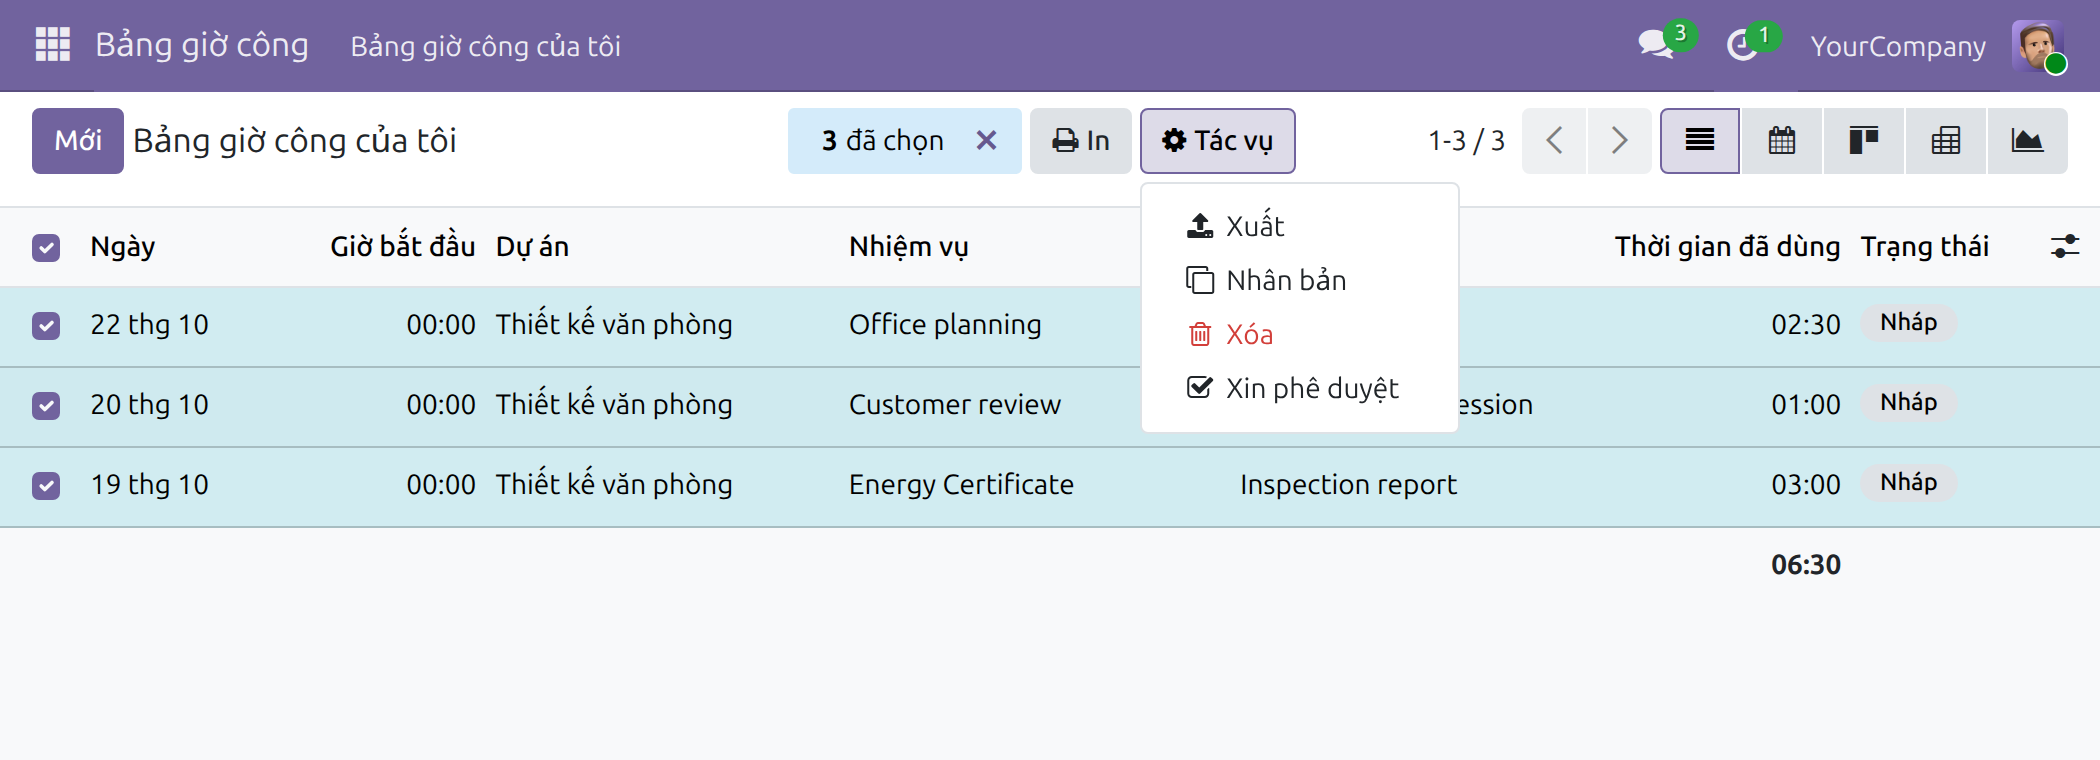The width and height of the screenshot is (2100, 760).
Task: Go to previous page of records
Action: click(1554, 141)
